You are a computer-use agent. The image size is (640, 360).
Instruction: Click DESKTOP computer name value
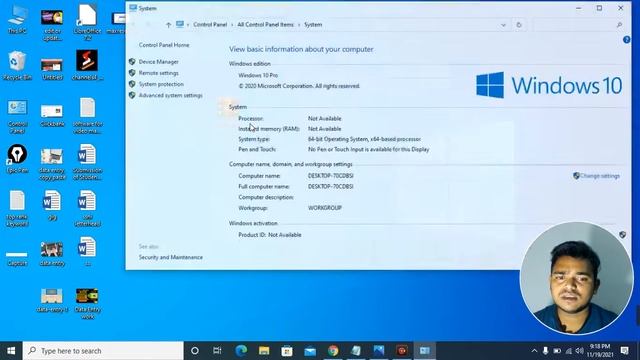(x=331, y=176)
